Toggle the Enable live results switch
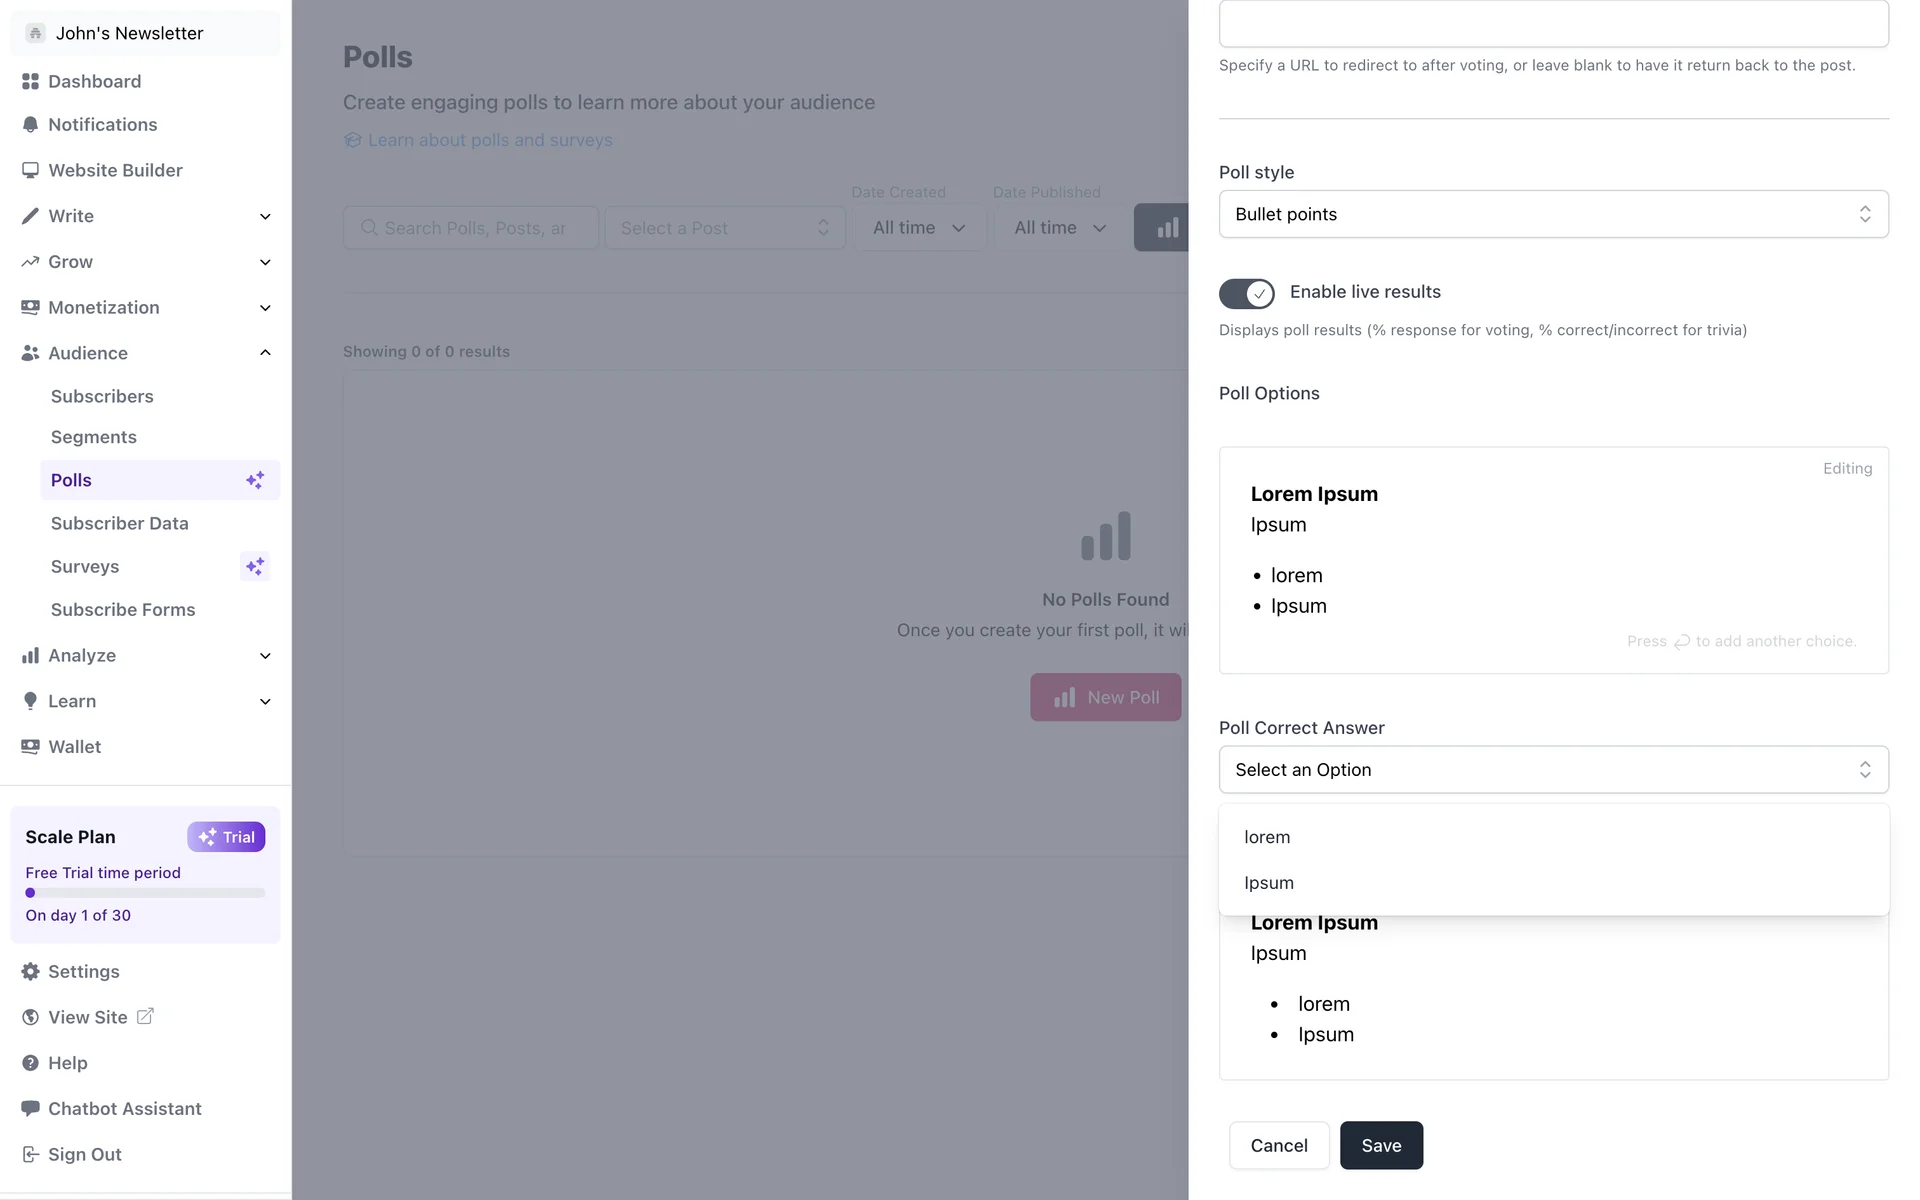Viewport: 1920px width, 1200px height. click(x=1246, y=293)
